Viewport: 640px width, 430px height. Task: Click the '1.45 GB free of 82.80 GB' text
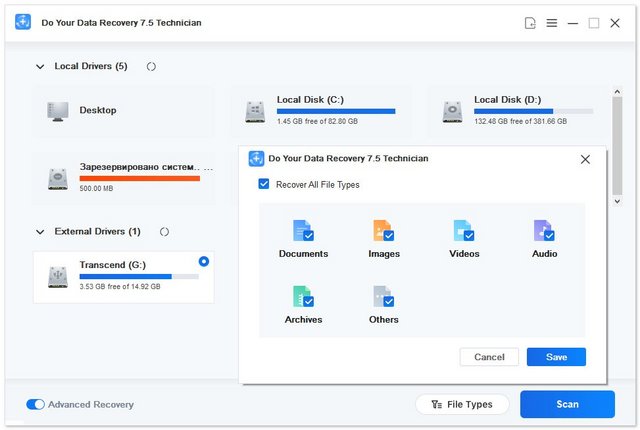[317, 121]
